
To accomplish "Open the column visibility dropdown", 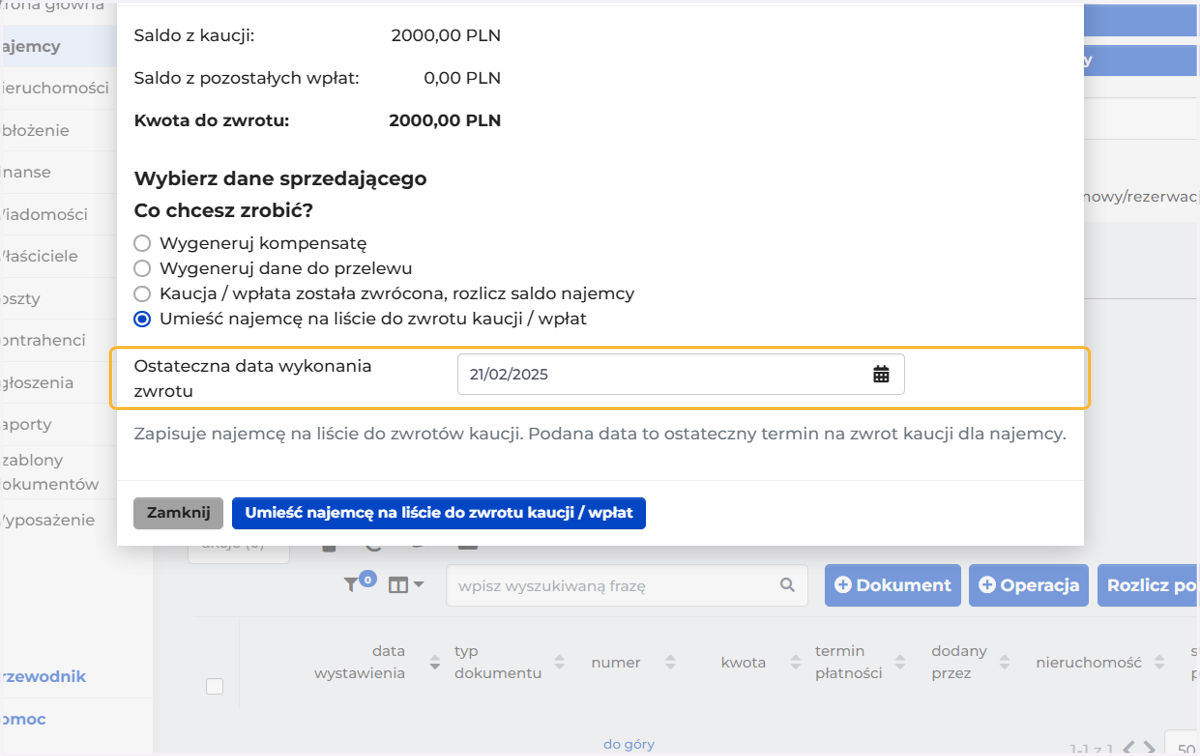I will tap(405, 585).
